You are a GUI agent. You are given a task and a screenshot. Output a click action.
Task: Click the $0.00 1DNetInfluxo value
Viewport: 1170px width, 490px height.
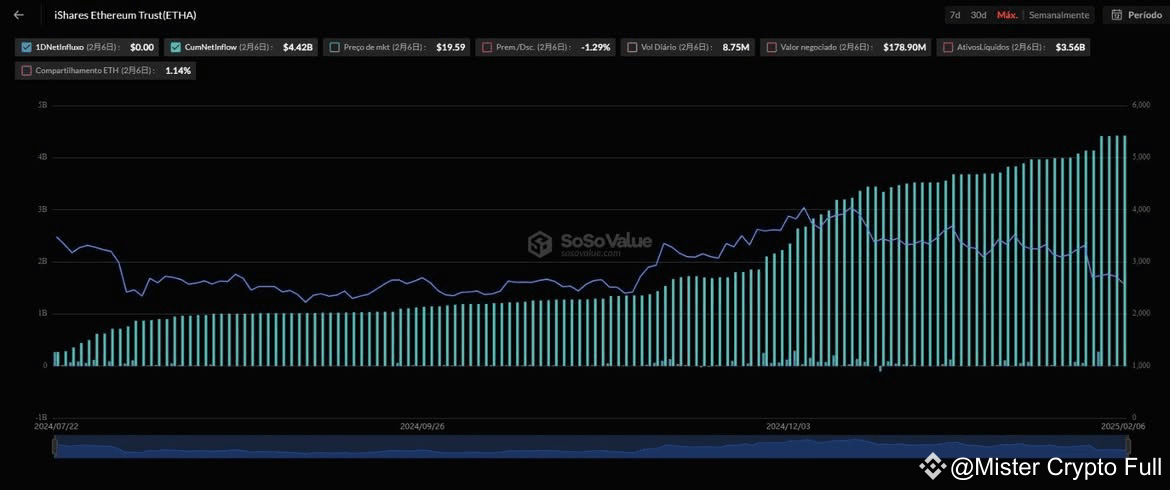point(142,47)
